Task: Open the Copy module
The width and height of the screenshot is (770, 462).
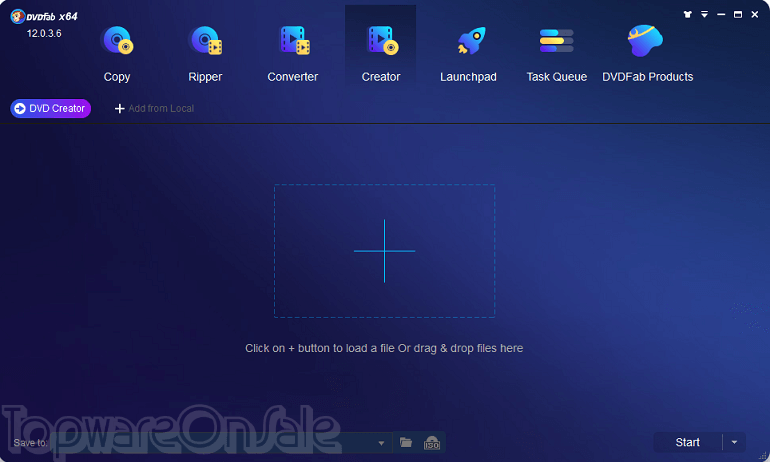Action: pos(117,54)
